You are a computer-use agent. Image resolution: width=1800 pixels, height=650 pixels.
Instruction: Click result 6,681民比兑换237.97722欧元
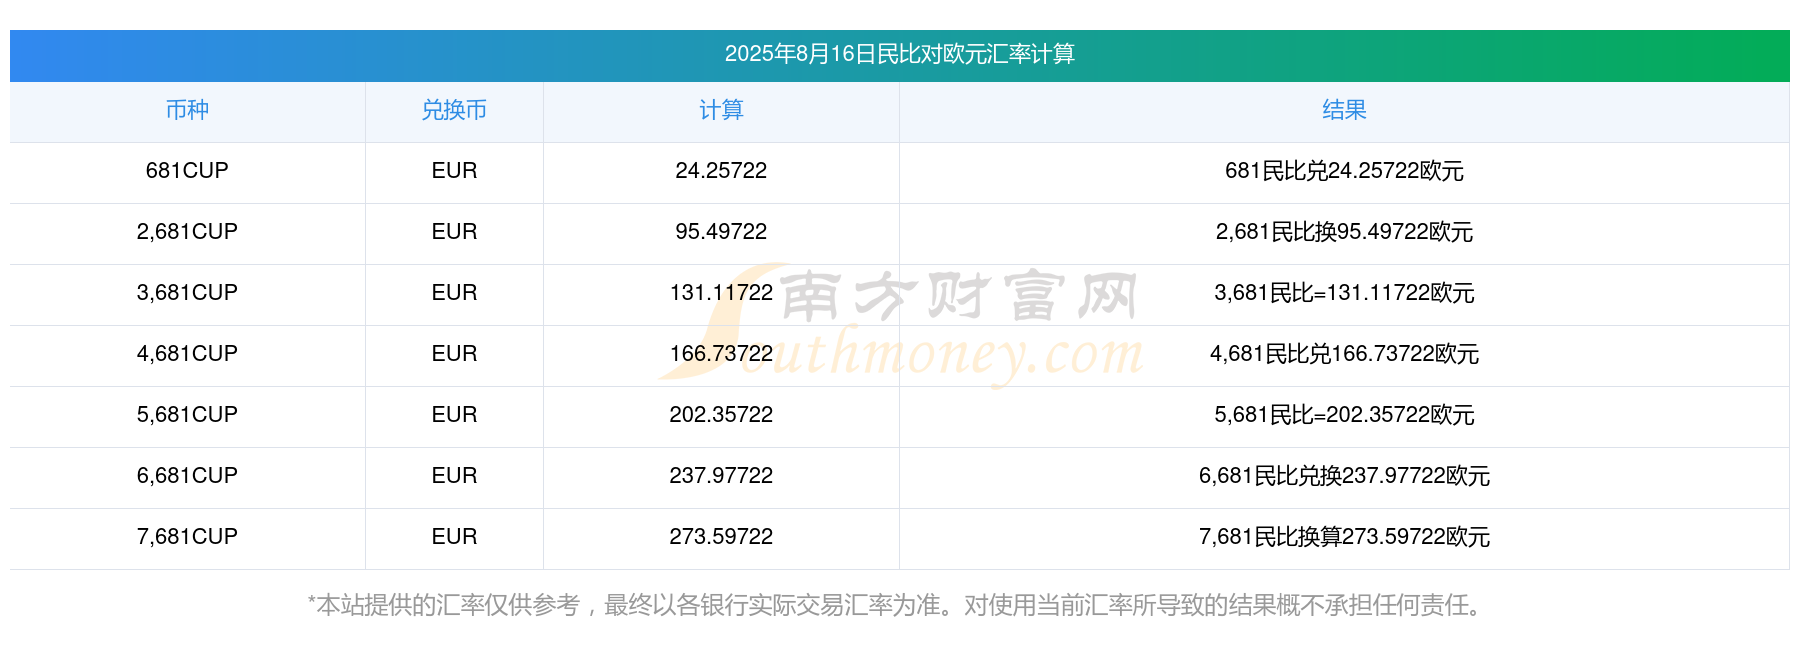pyautogui.click(x=1344, y=476)
